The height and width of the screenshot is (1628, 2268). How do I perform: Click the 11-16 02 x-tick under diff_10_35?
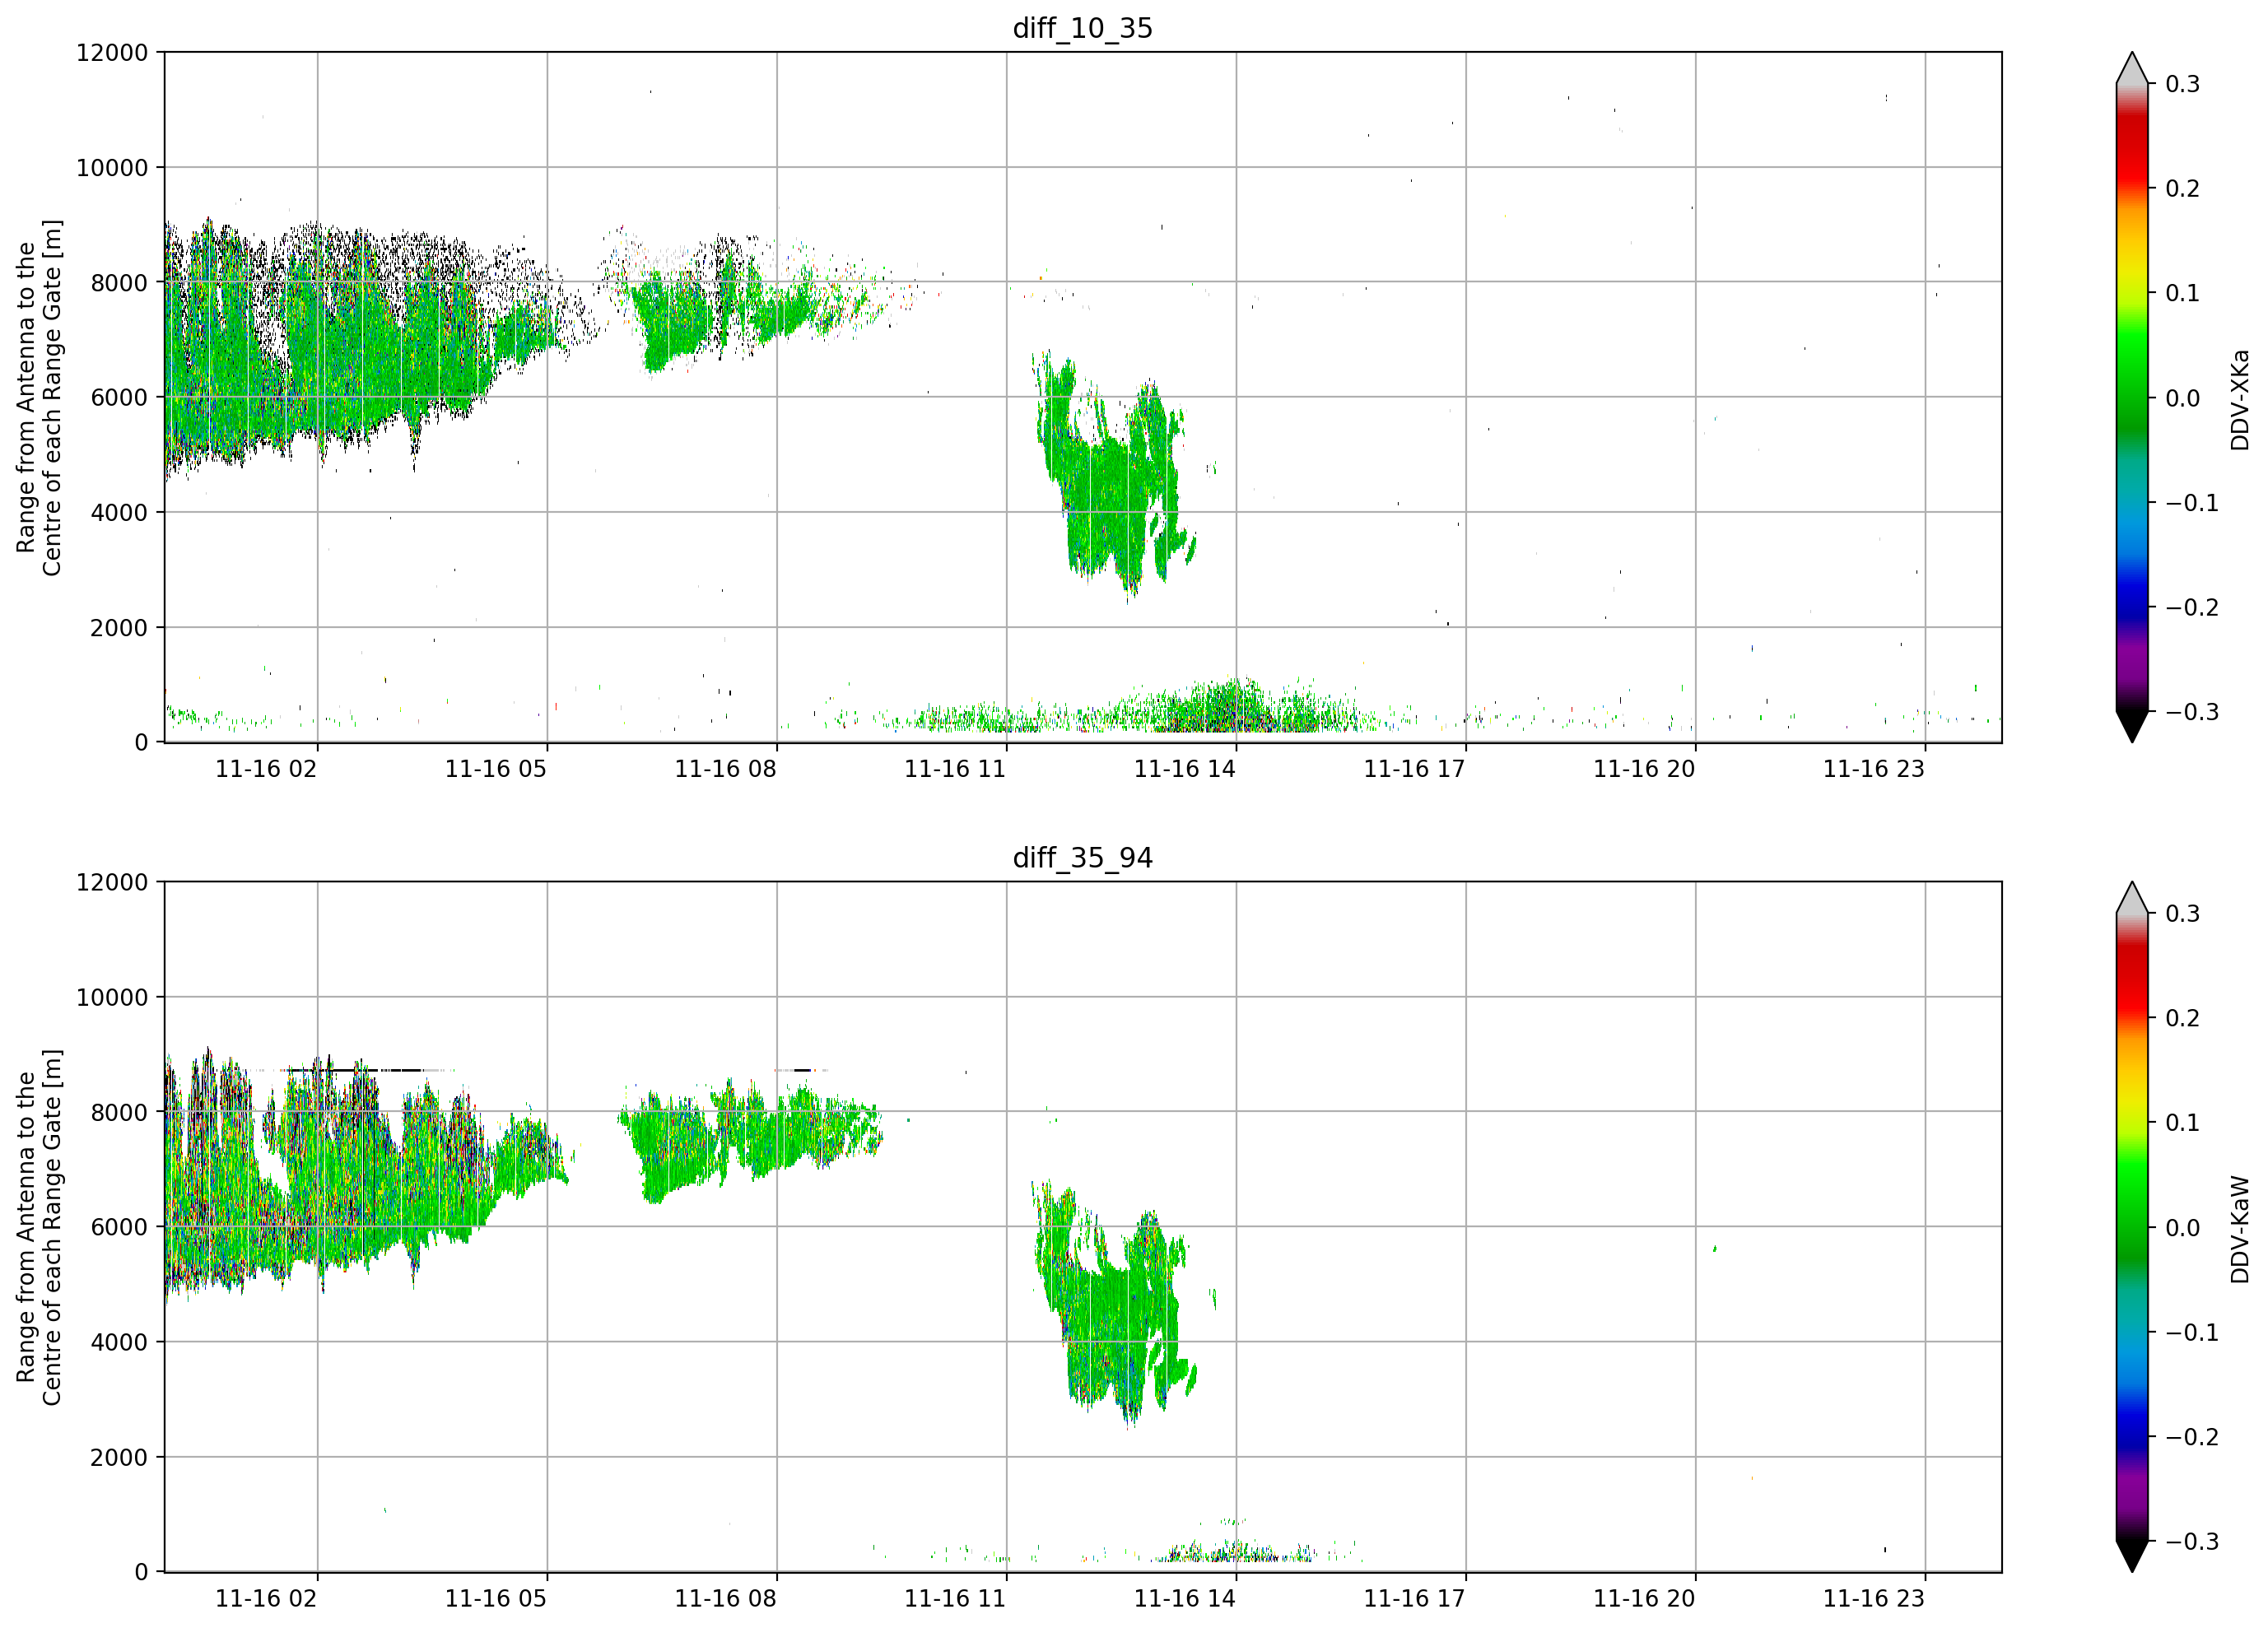point(266,769)
